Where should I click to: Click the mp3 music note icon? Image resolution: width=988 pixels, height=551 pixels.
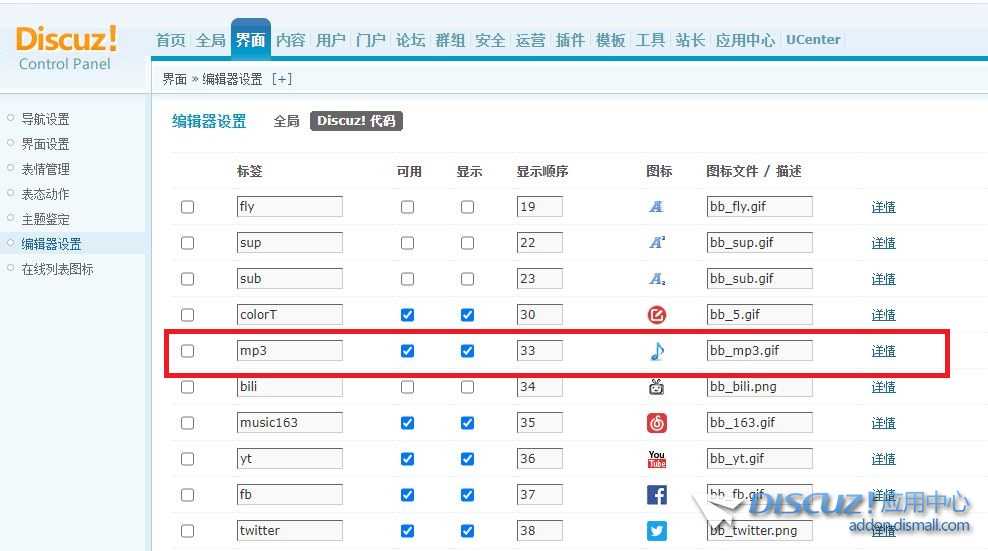point(657,351)
